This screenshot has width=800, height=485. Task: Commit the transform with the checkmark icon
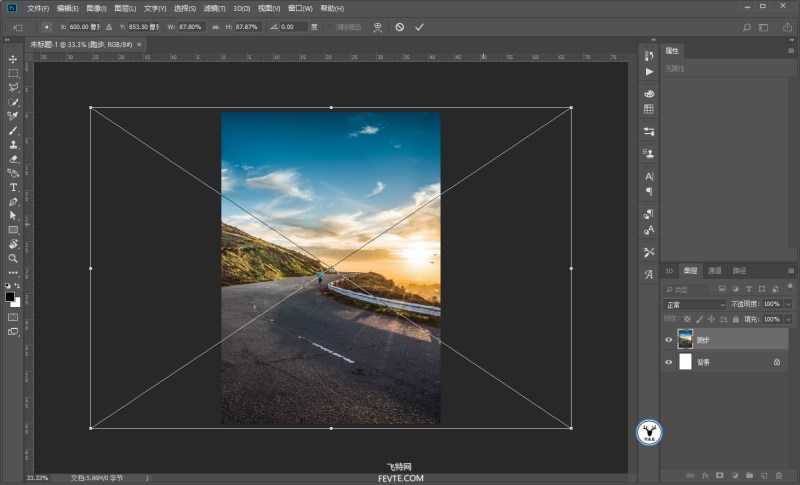pos(419,27)
